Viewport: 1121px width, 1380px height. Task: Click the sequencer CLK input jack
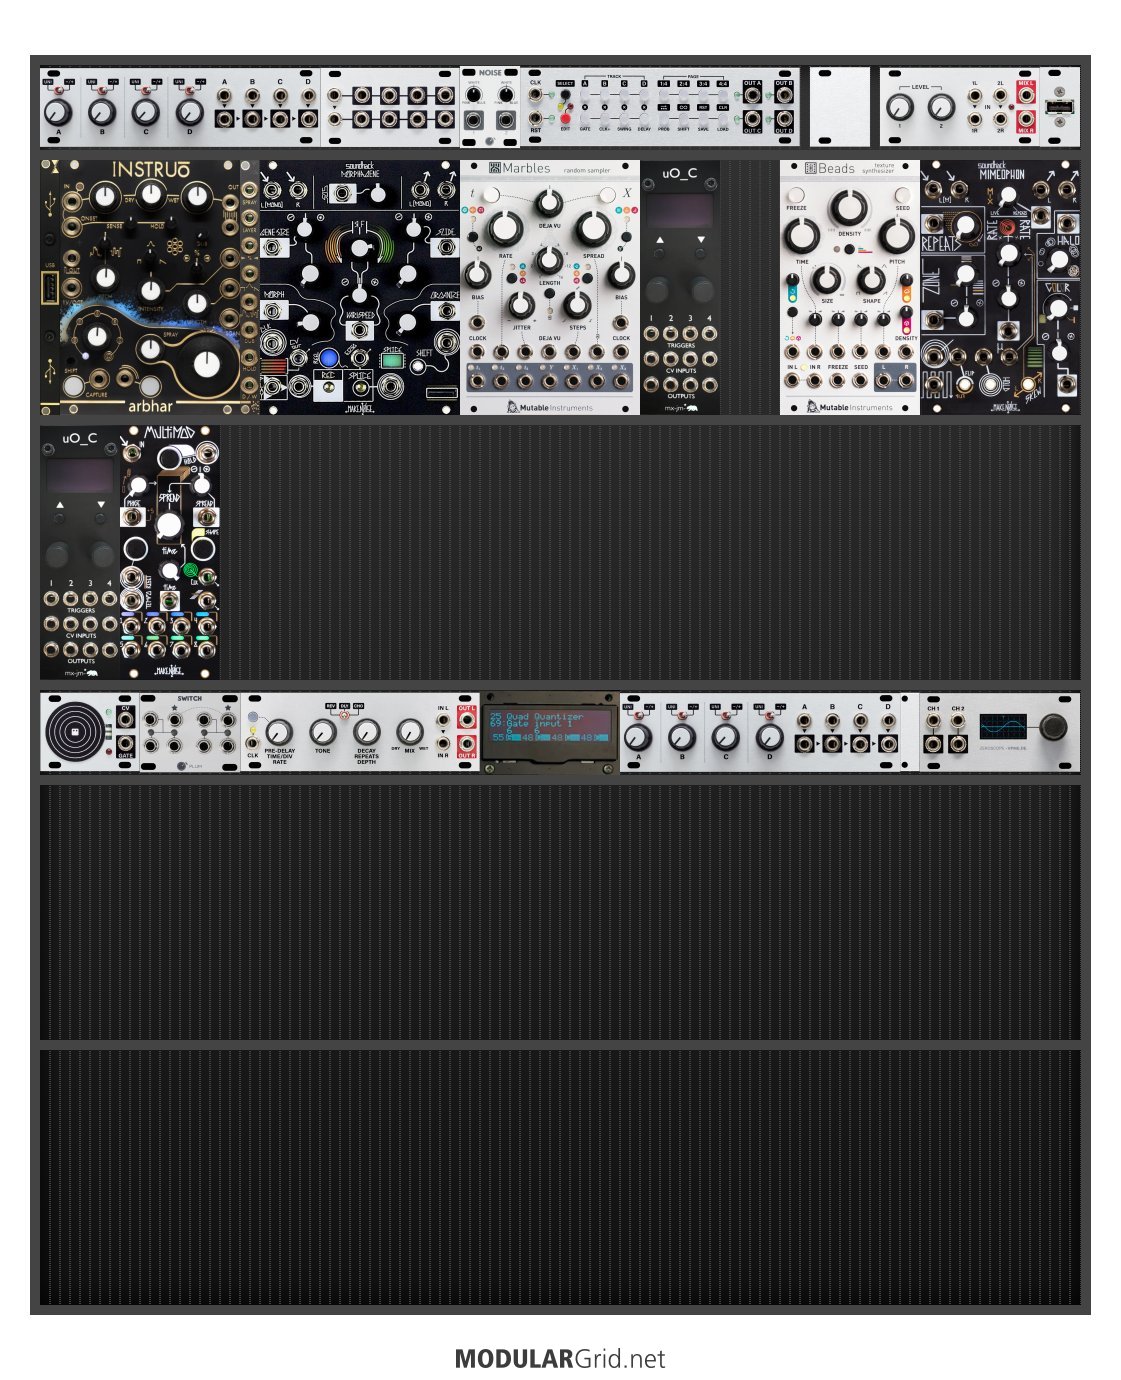pos(536,95)
